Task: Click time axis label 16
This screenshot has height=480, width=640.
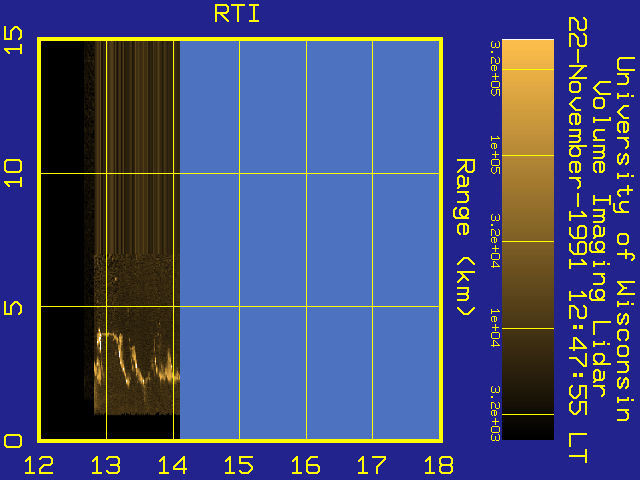Action: 305,465
